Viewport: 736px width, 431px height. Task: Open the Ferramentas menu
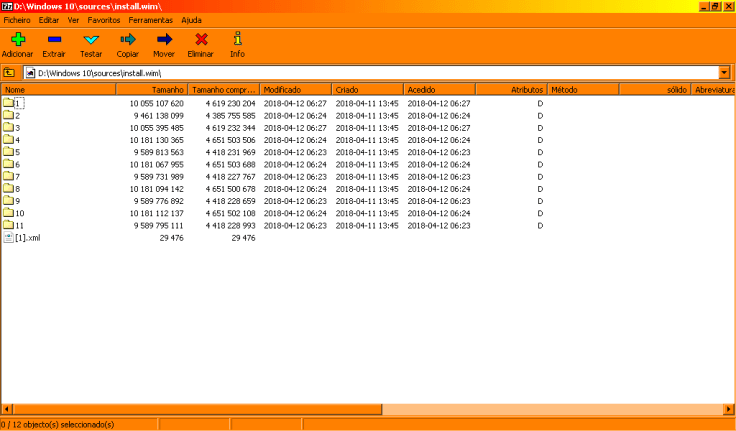pos(150,20)
